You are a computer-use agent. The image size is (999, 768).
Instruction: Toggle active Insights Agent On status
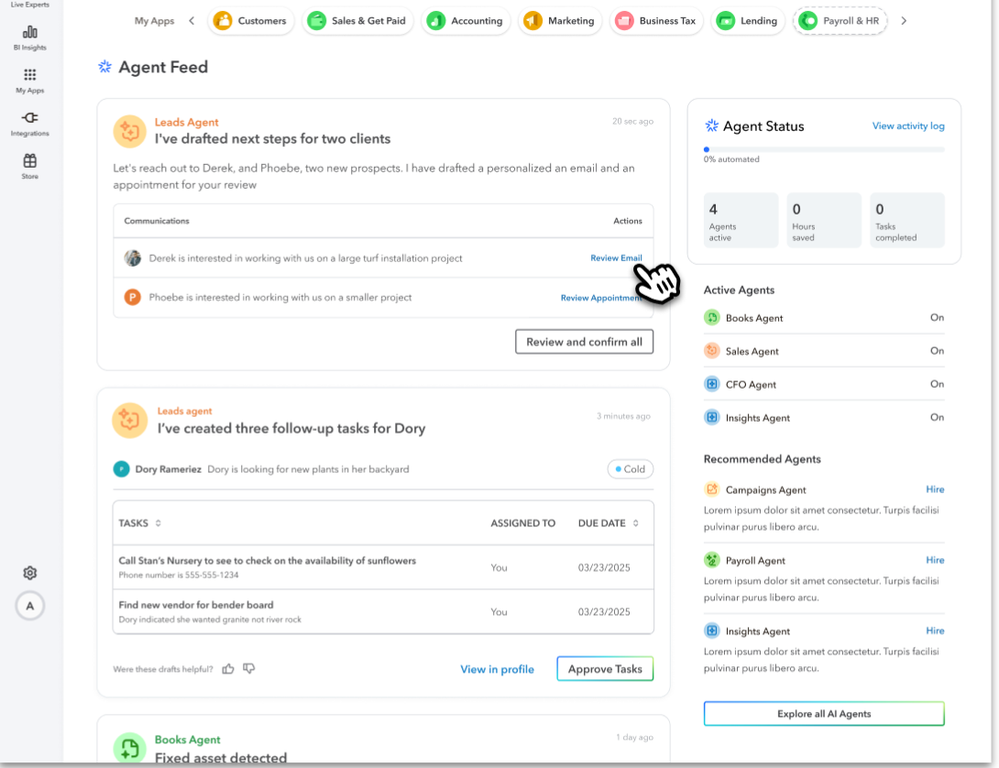click(x=937, y=417)
